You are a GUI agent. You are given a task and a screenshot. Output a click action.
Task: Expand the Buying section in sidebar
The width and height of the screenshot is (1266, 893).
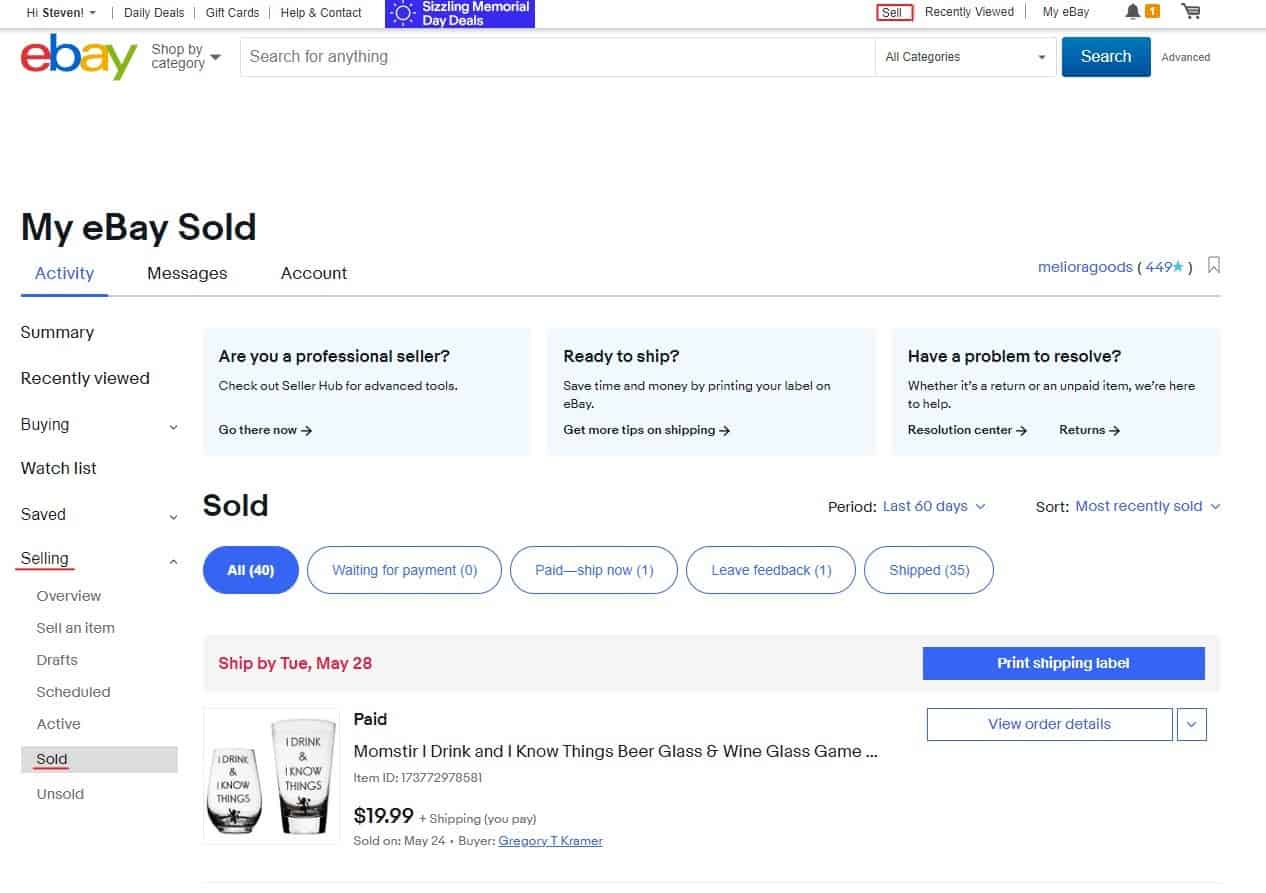click(173, 427)
